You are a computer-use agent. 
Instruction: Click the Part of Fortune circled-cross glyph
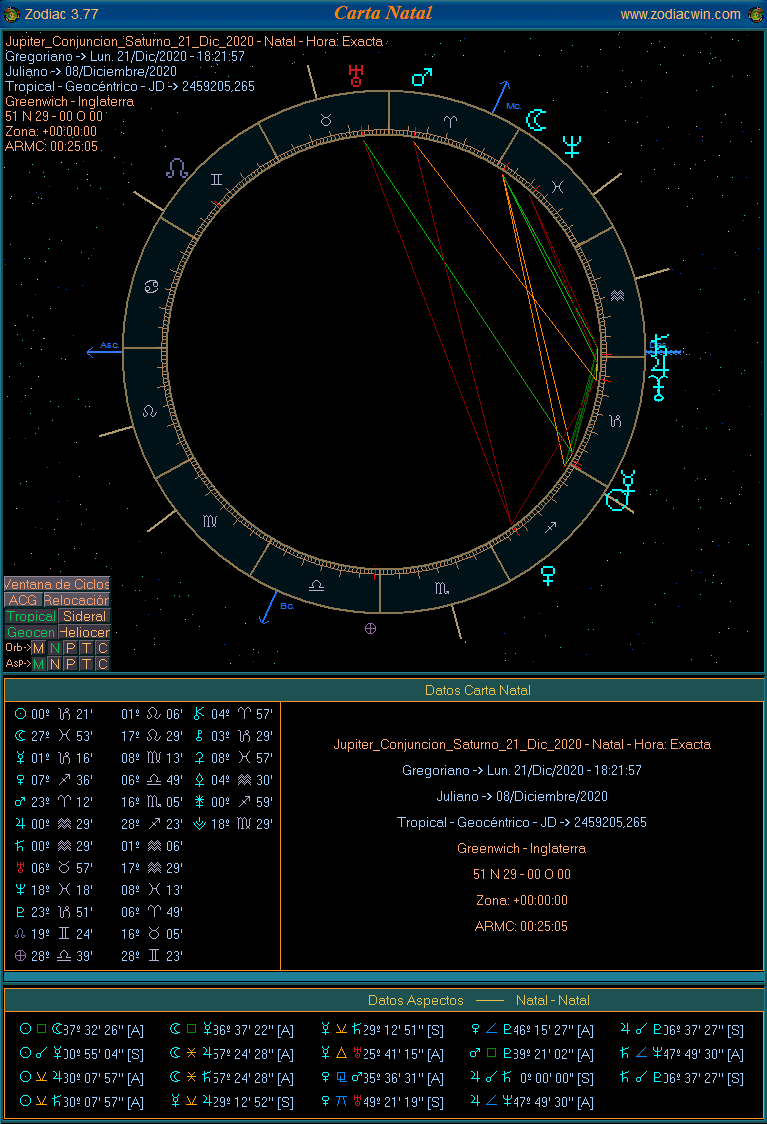371,629
